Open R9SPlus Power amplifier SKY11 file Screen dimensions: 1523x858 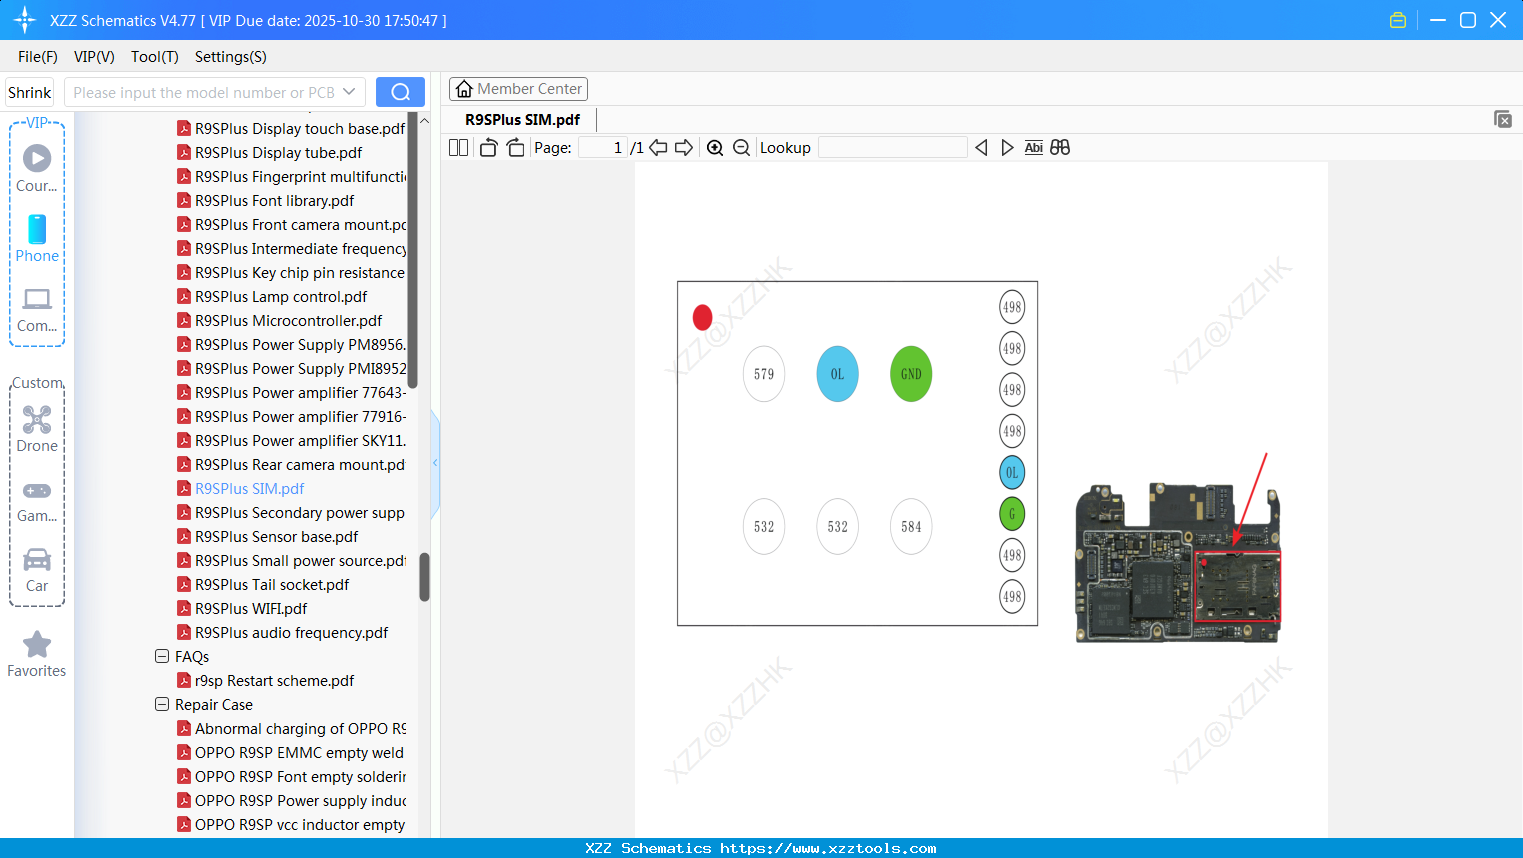click(x=300, y=440)
